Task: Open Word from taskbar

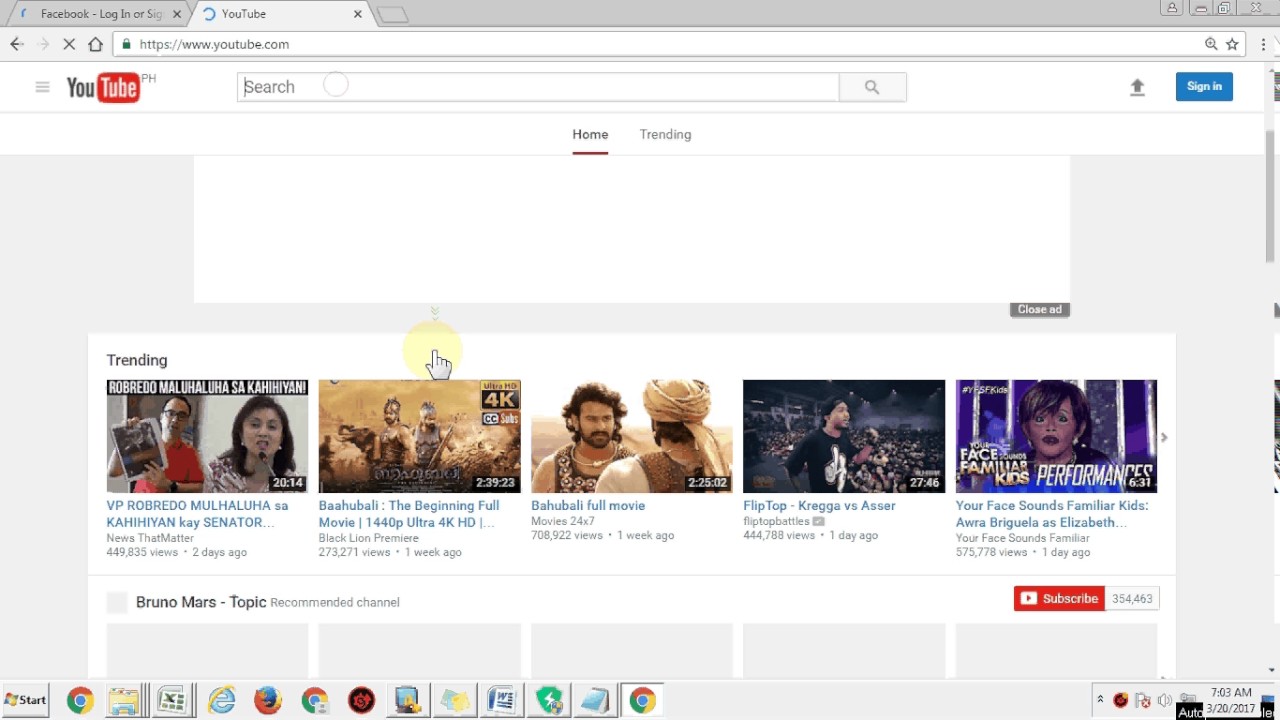Action: [x=501, y=700]
